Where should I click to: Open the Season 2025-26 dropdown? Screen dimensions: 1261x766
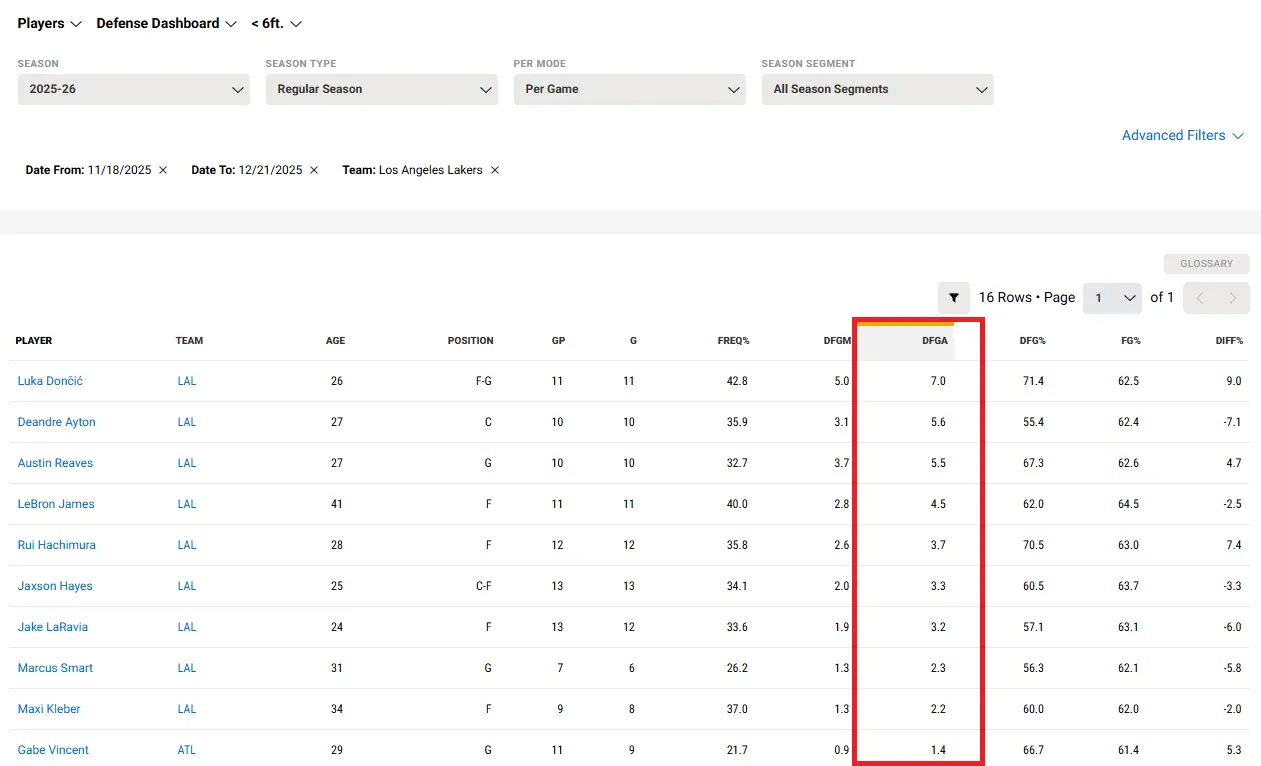(x=134, y=89)
